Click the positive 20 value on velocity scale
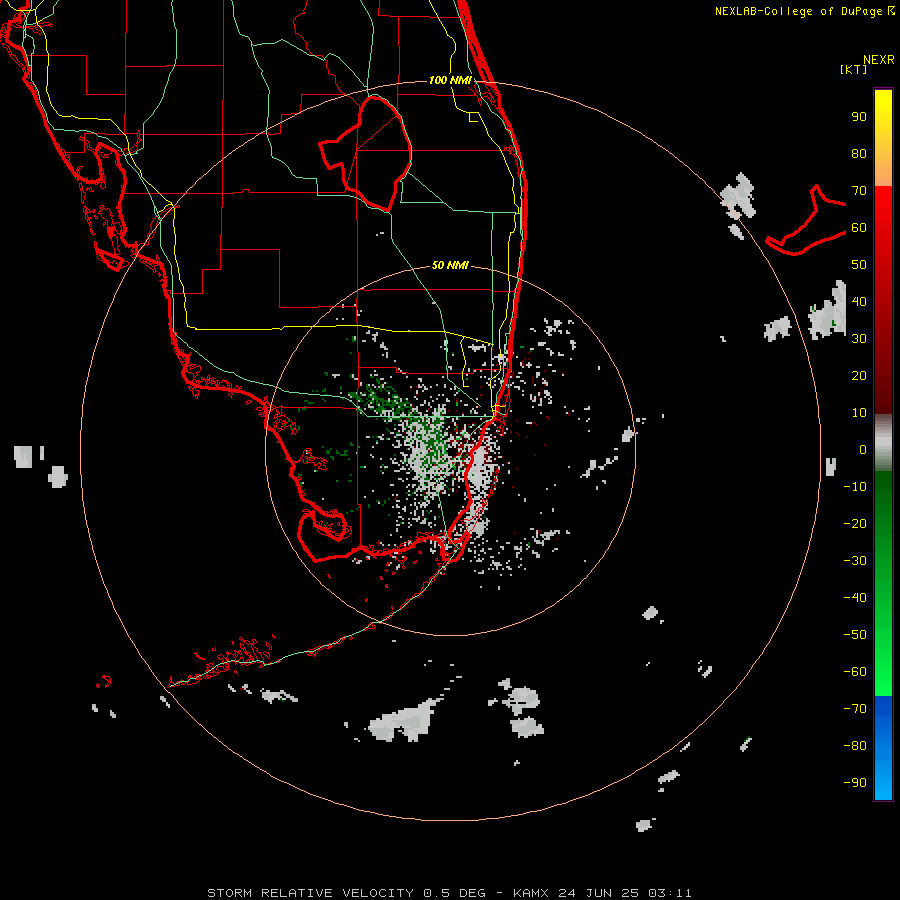The height and width of the screenshot is (900, 900). 859,375
